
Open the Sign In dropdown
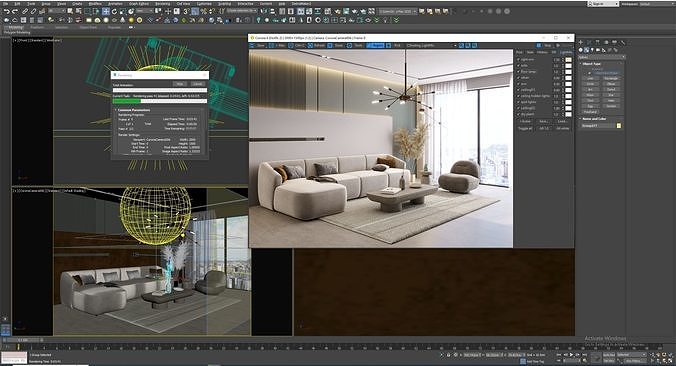coord(604,3)
